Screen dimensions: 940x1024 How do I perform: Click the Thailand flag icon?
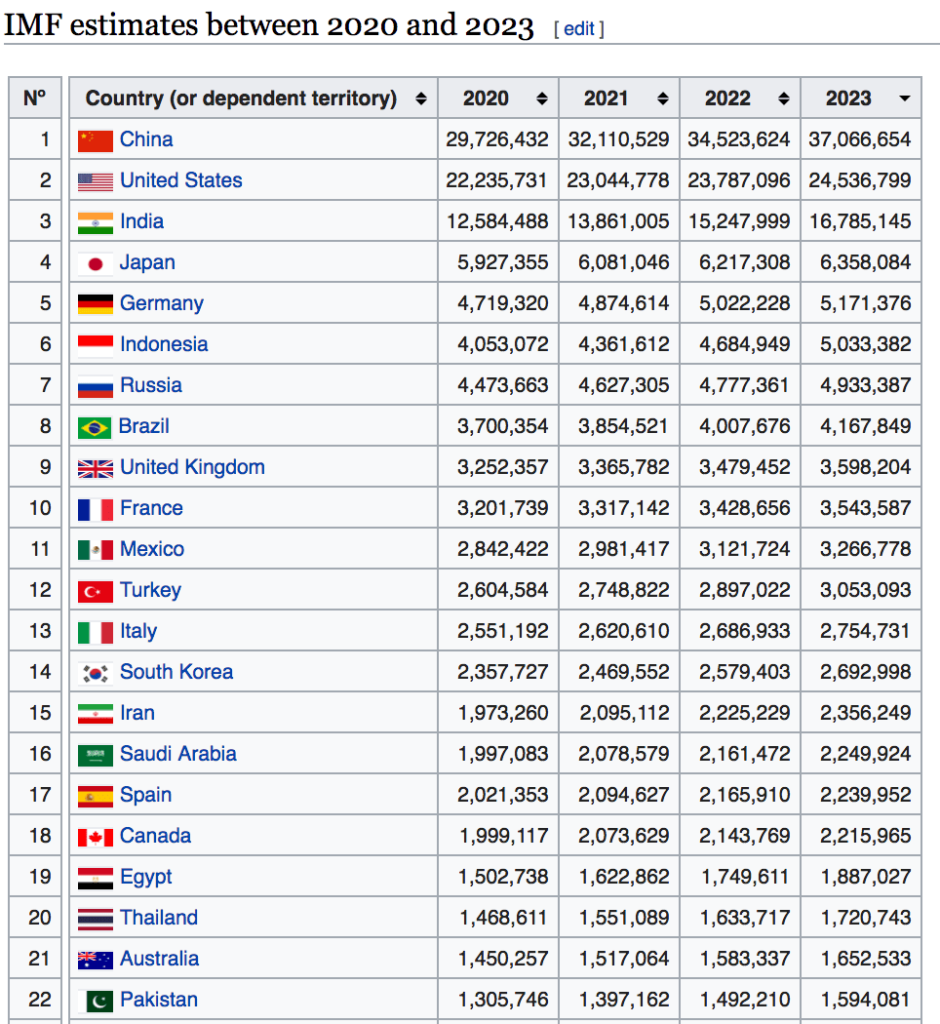[95, 920]
